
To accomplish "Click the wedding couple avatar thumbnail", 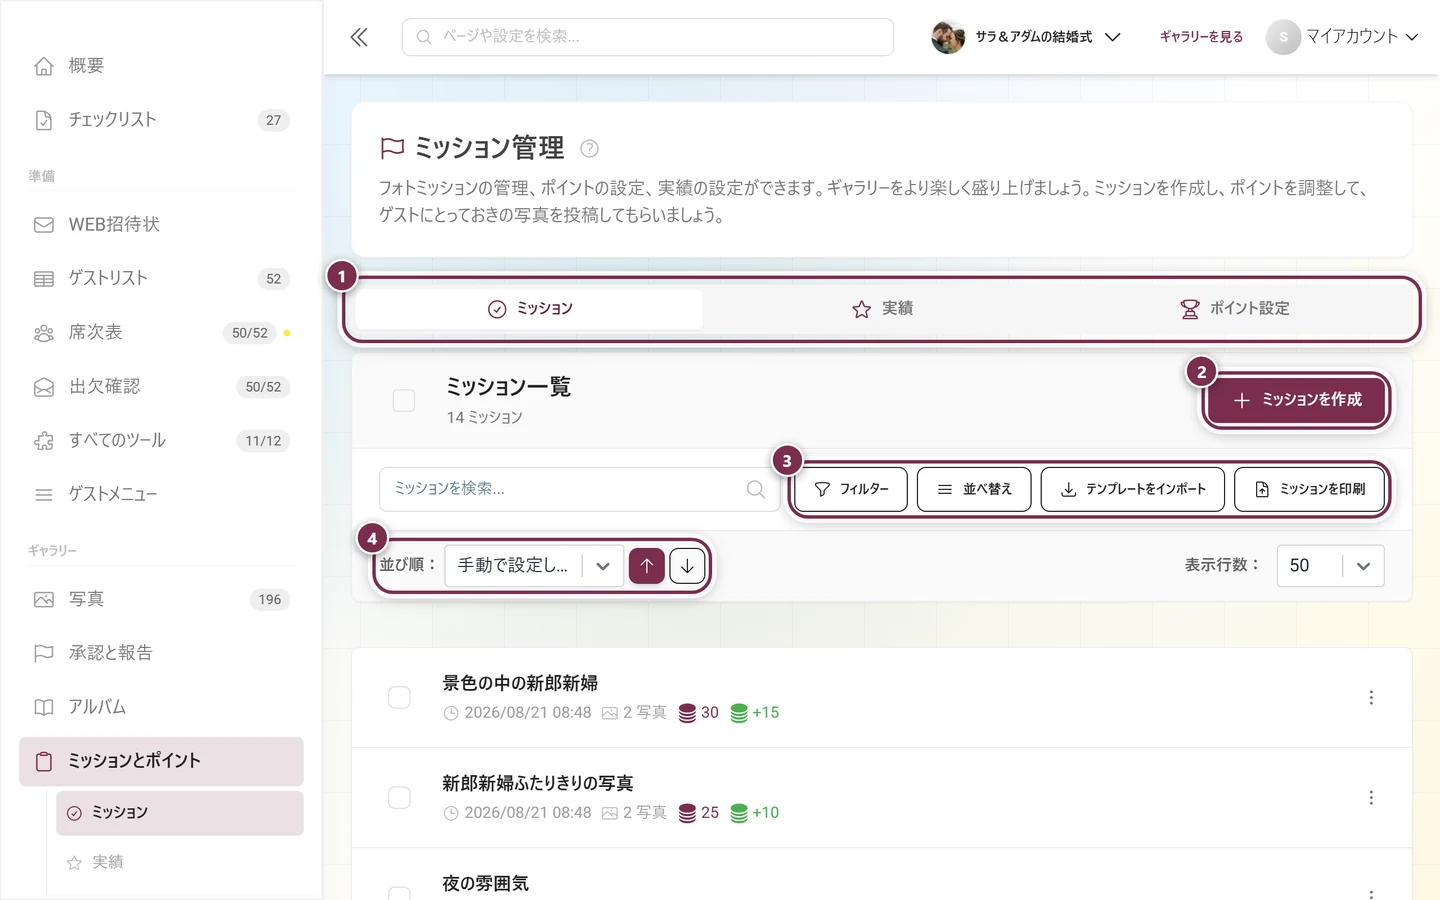I will click(948, 37).
